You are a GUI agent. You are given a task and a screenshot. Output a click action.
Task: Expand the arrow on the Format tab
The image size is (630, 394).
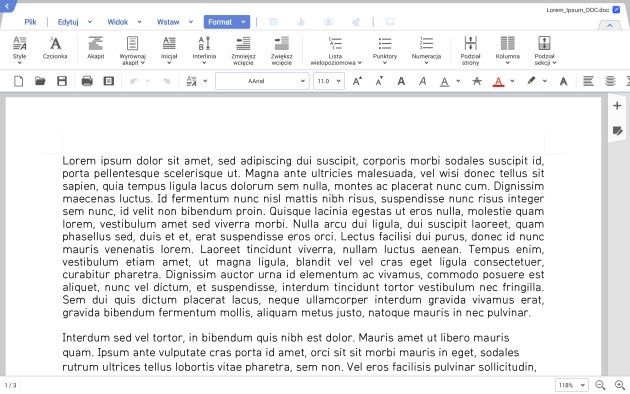click(x=243, y=22)
